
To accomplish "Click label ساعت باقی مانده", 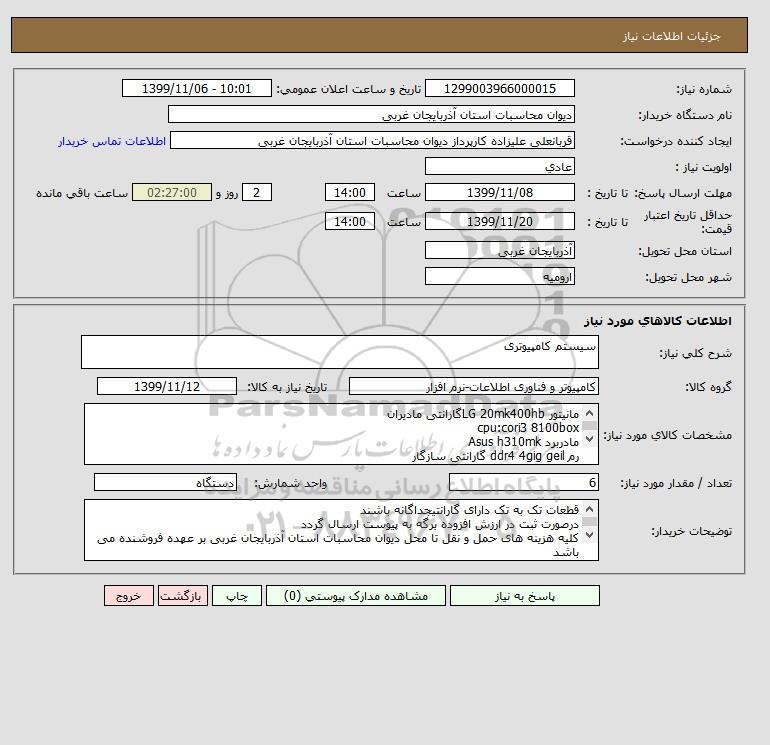I will 82,193.
